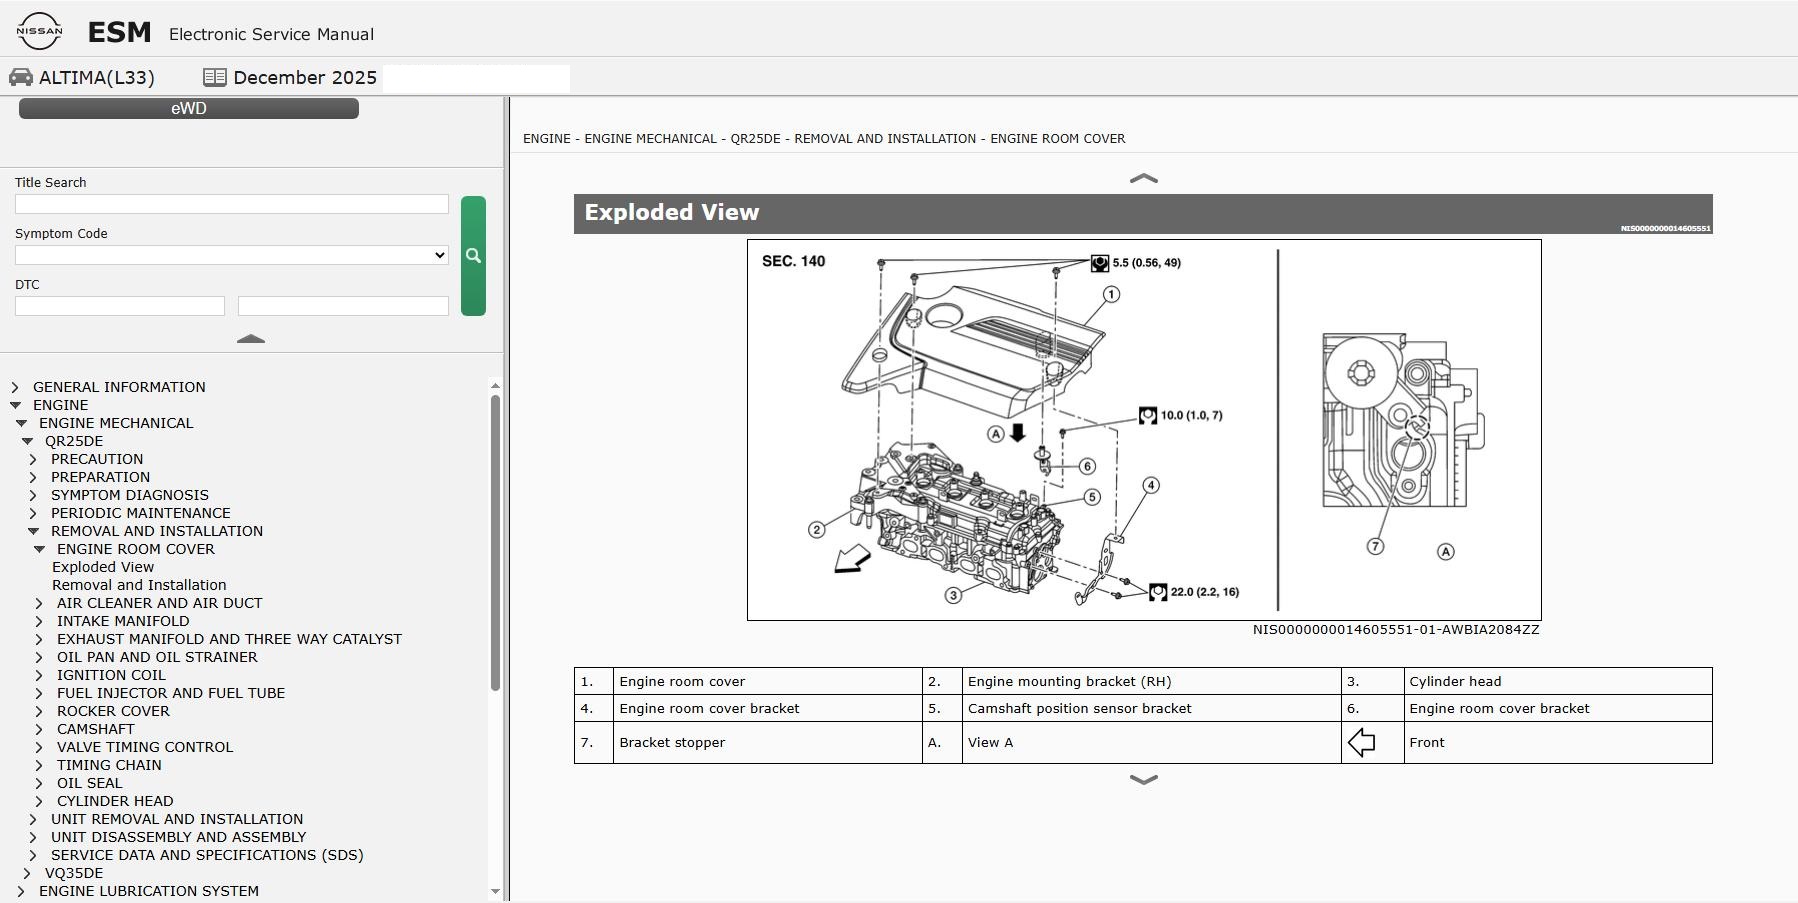This screenshot has width=1798, height=903.
Task: Open Exploded View tree entry
Action: point(103,567)
